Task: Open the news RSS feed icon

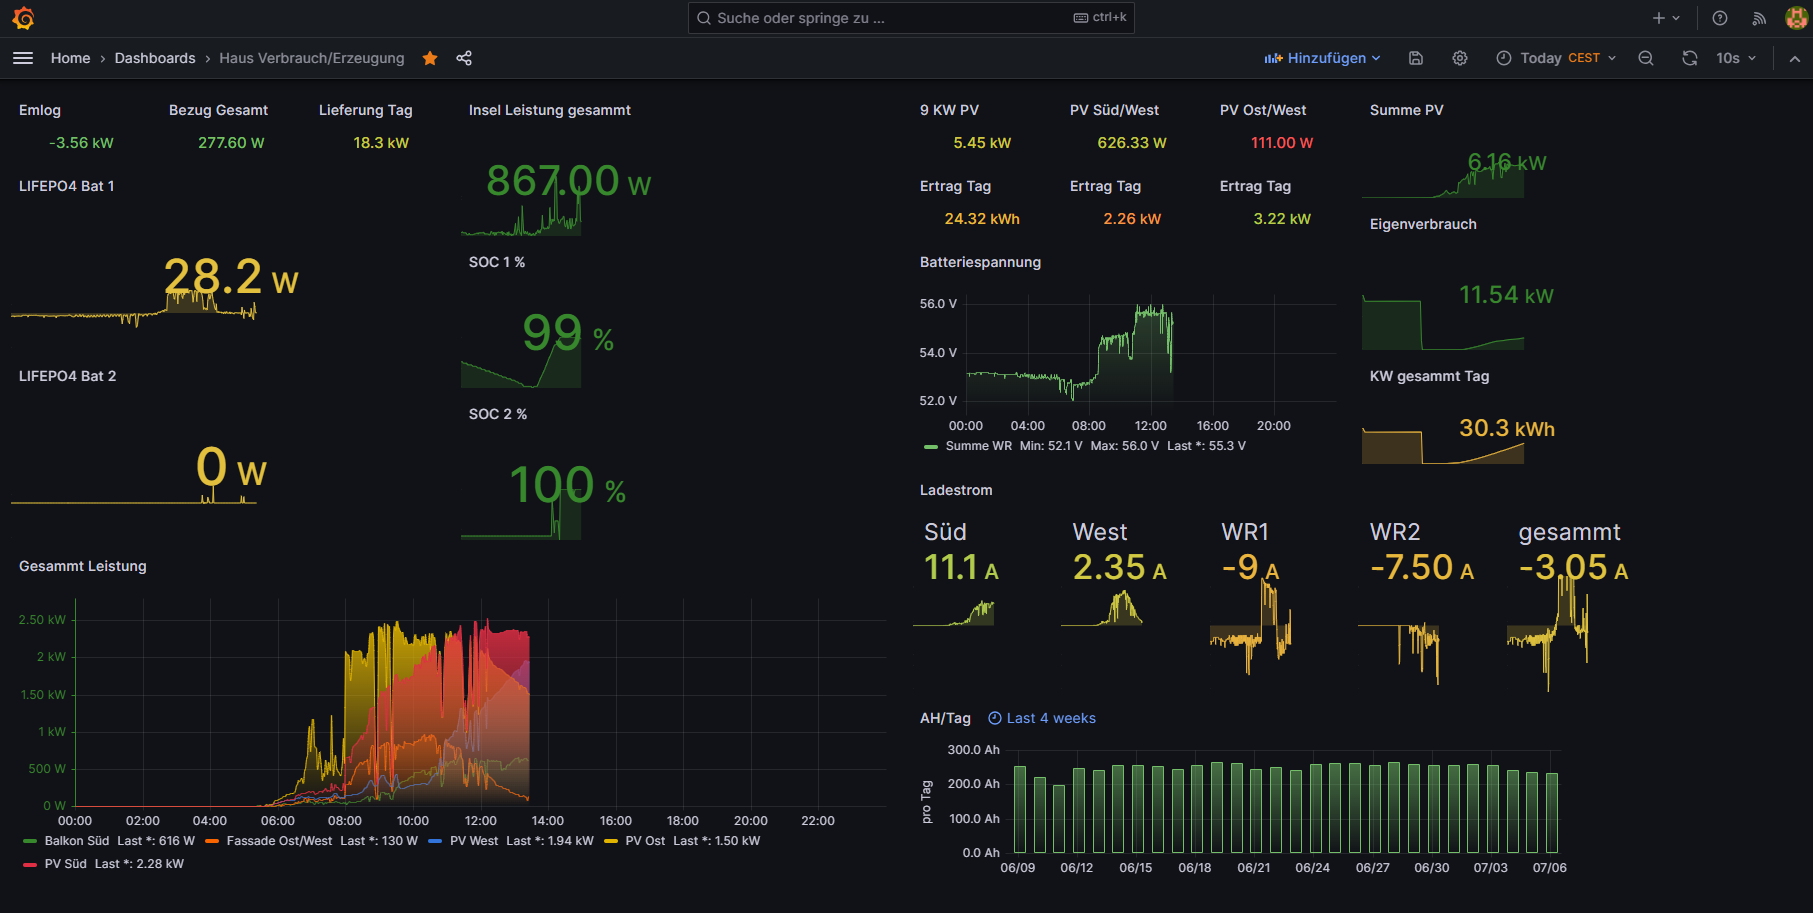Action: click(1759, 18)
